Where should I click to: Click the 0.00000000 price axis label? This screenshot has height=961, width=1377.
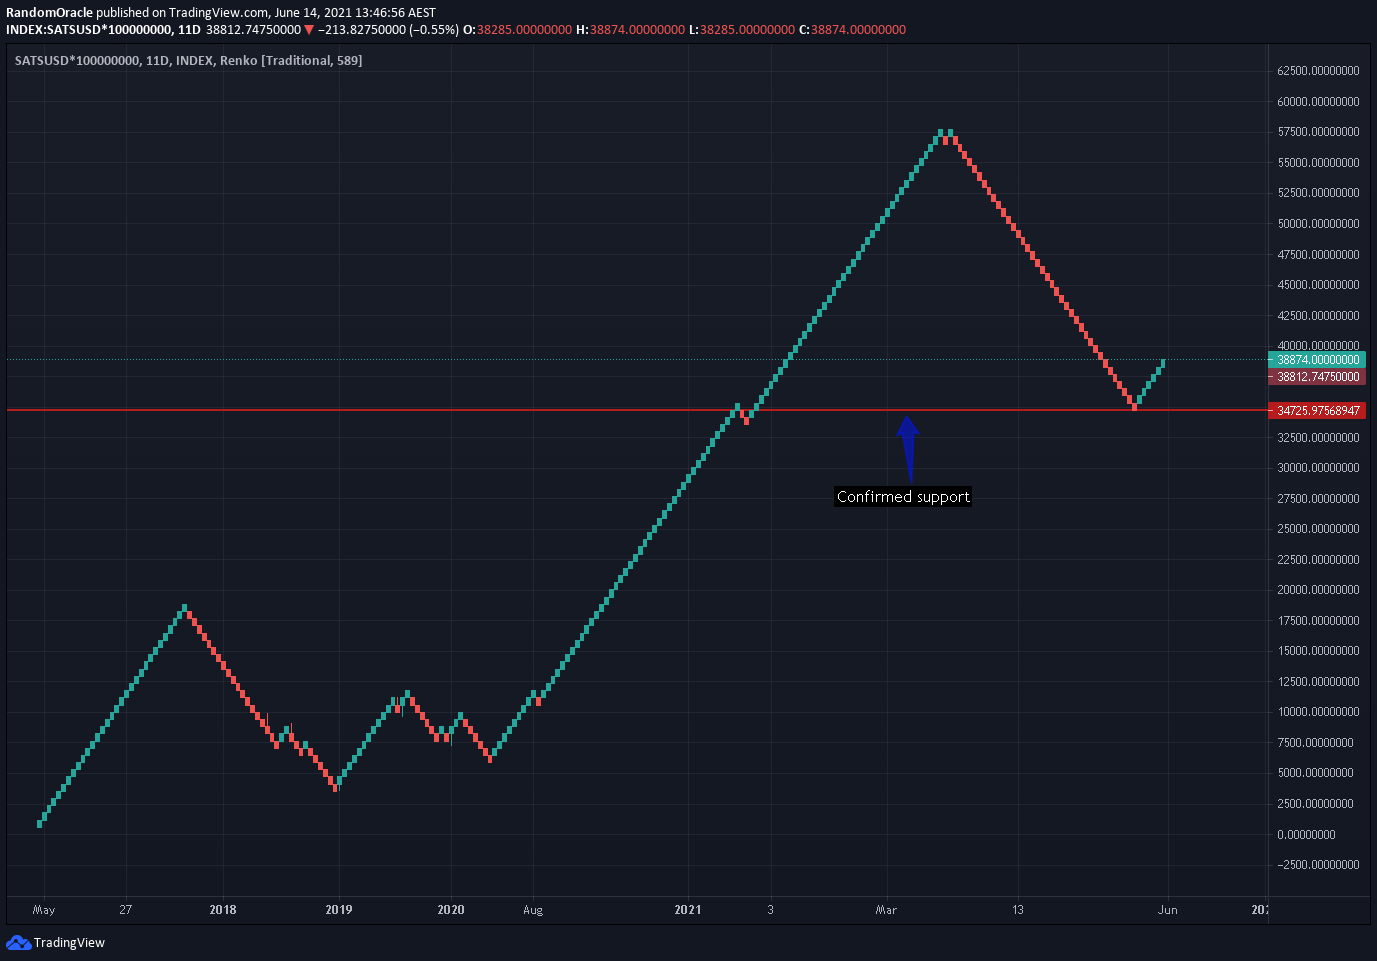point(1306,835)
